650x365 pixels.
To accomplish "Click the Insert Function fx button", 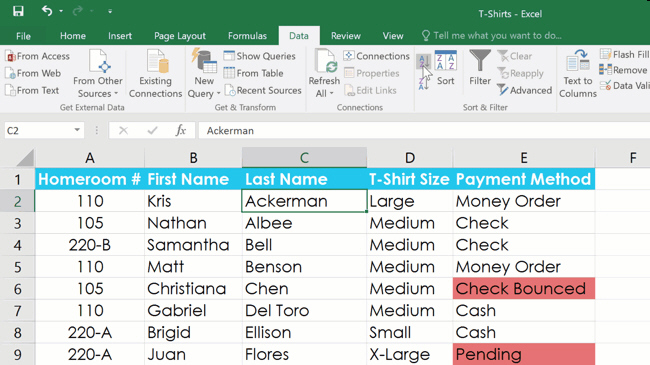I will point(180,131).
